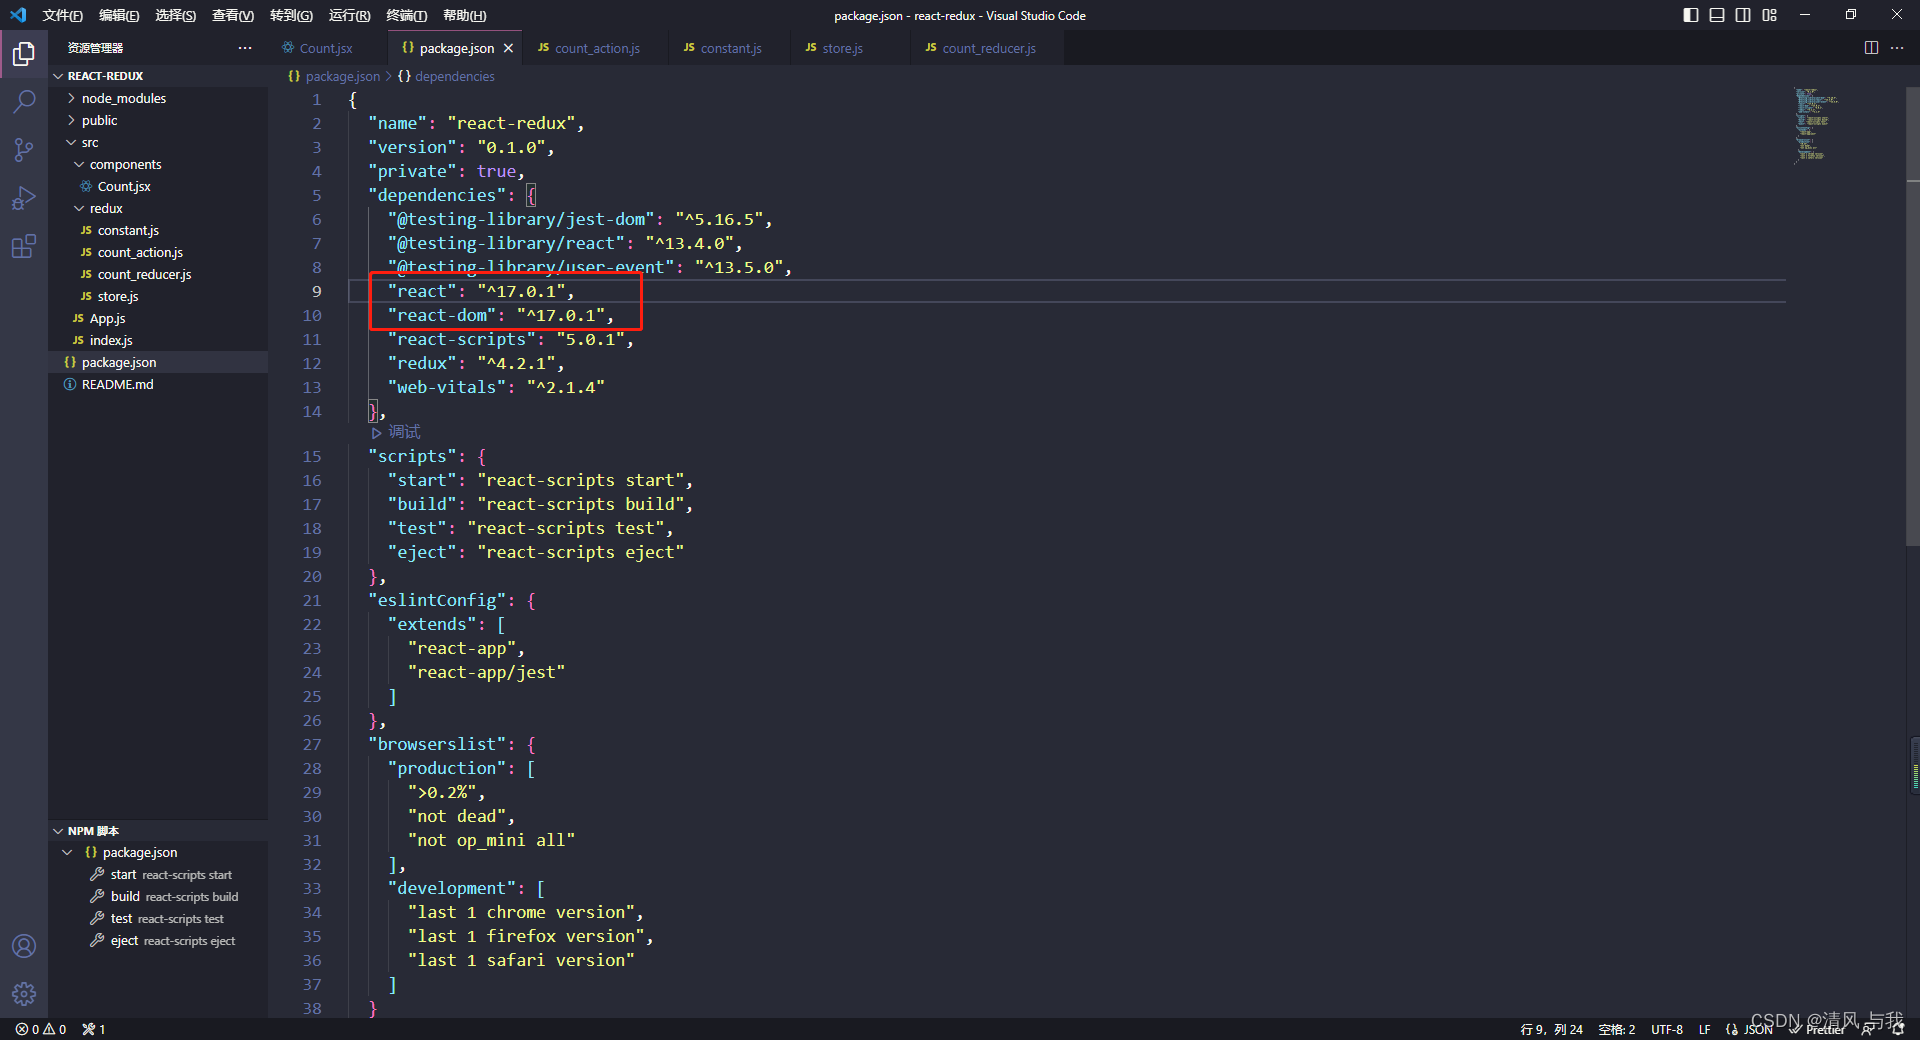This screenshot has height=1040, width=1920.
Task: Click the debug CodeLens above scripts
Action: click(396, 432)
